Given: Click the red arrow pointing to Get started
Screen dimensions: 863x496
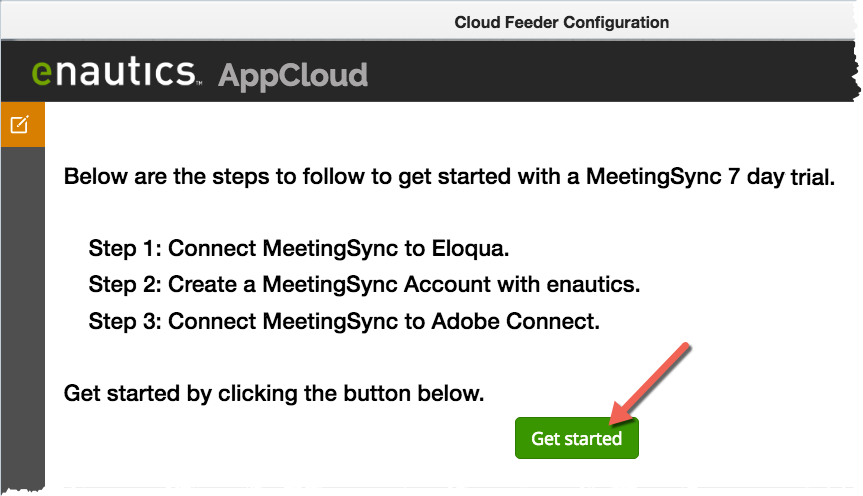Looking at the screenshot, I should click(x=649, y=384).
